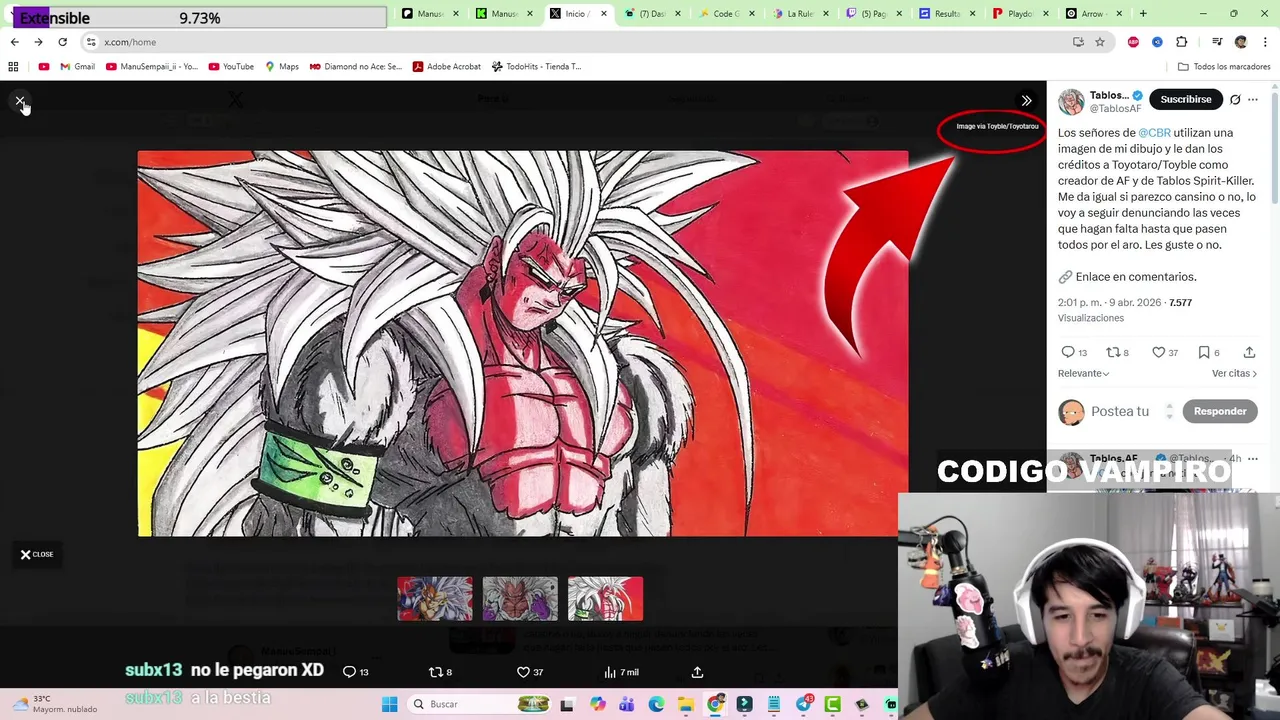
Task: Open the Adobe Acrobat bookmark
Action: (x=445, y=67)
